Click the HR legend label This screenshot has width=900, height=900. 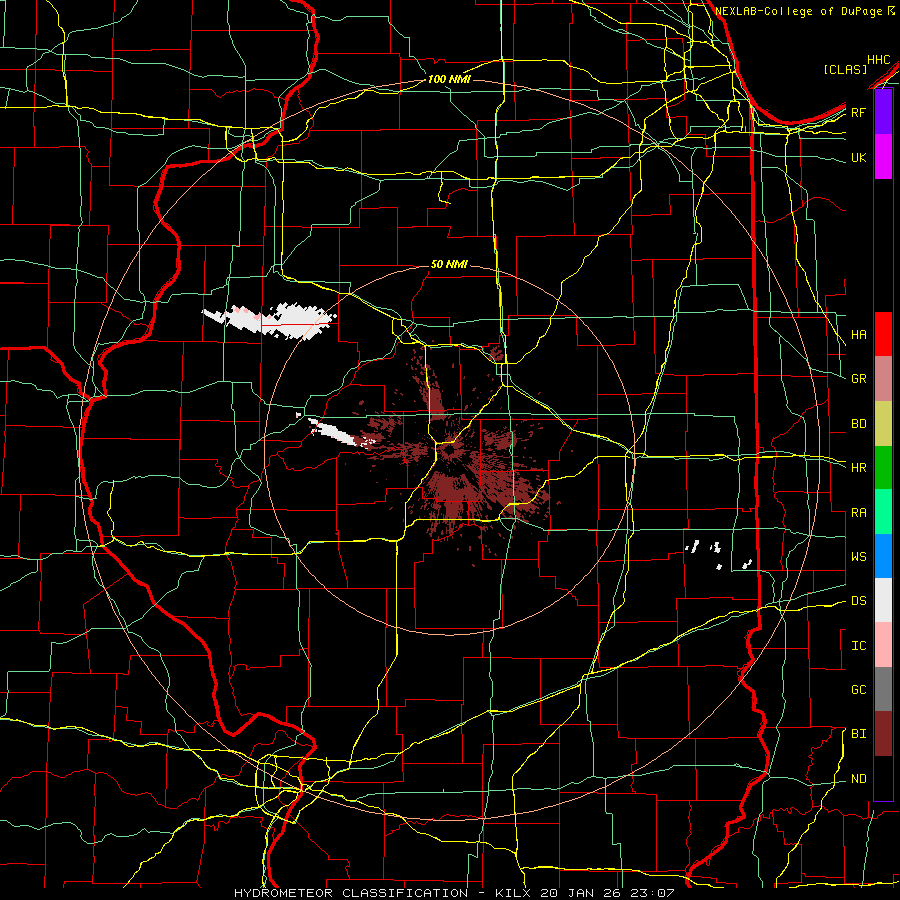pyautogui.click(x=859, y=468)
